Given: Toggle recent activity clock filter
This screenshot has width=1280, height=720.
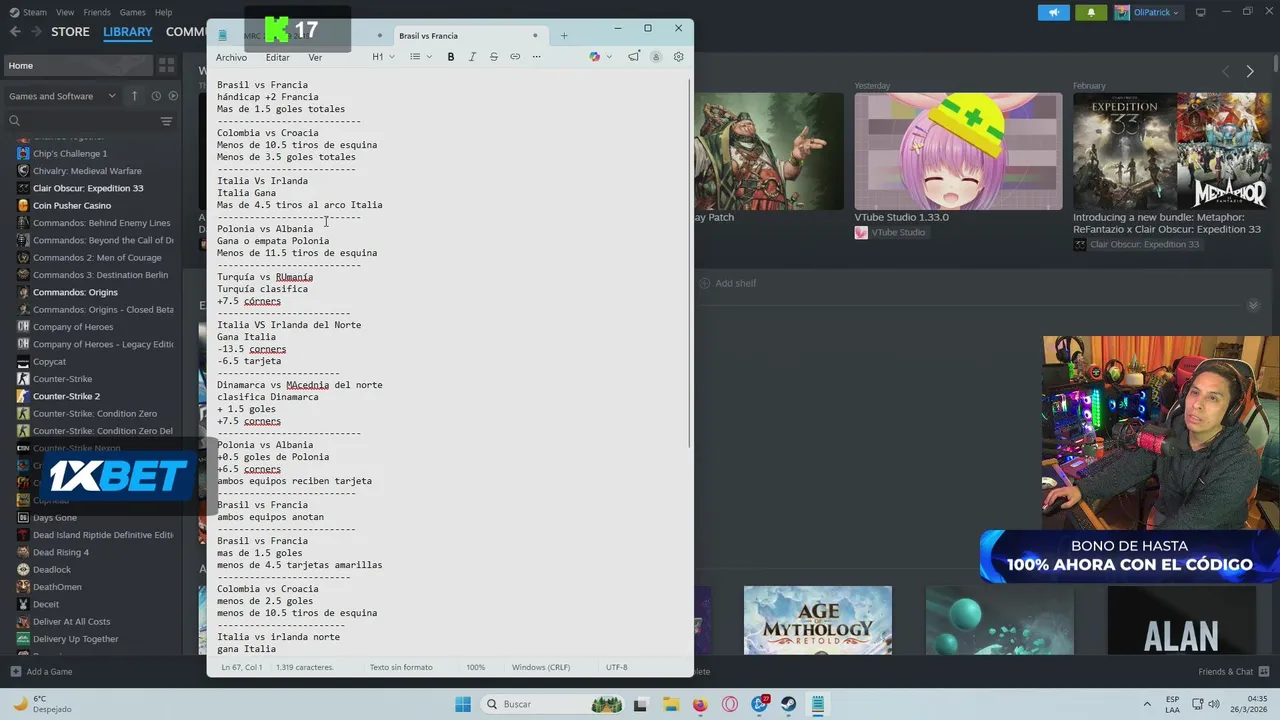Looking at the screenshot, I should coord(156,96).
